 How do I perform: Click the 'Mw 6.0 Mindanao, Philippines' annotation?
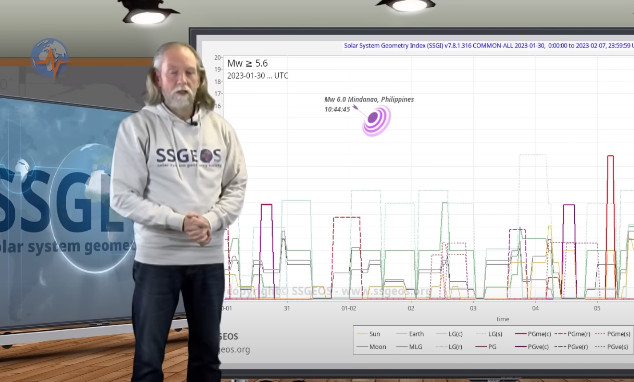[369, 99]
